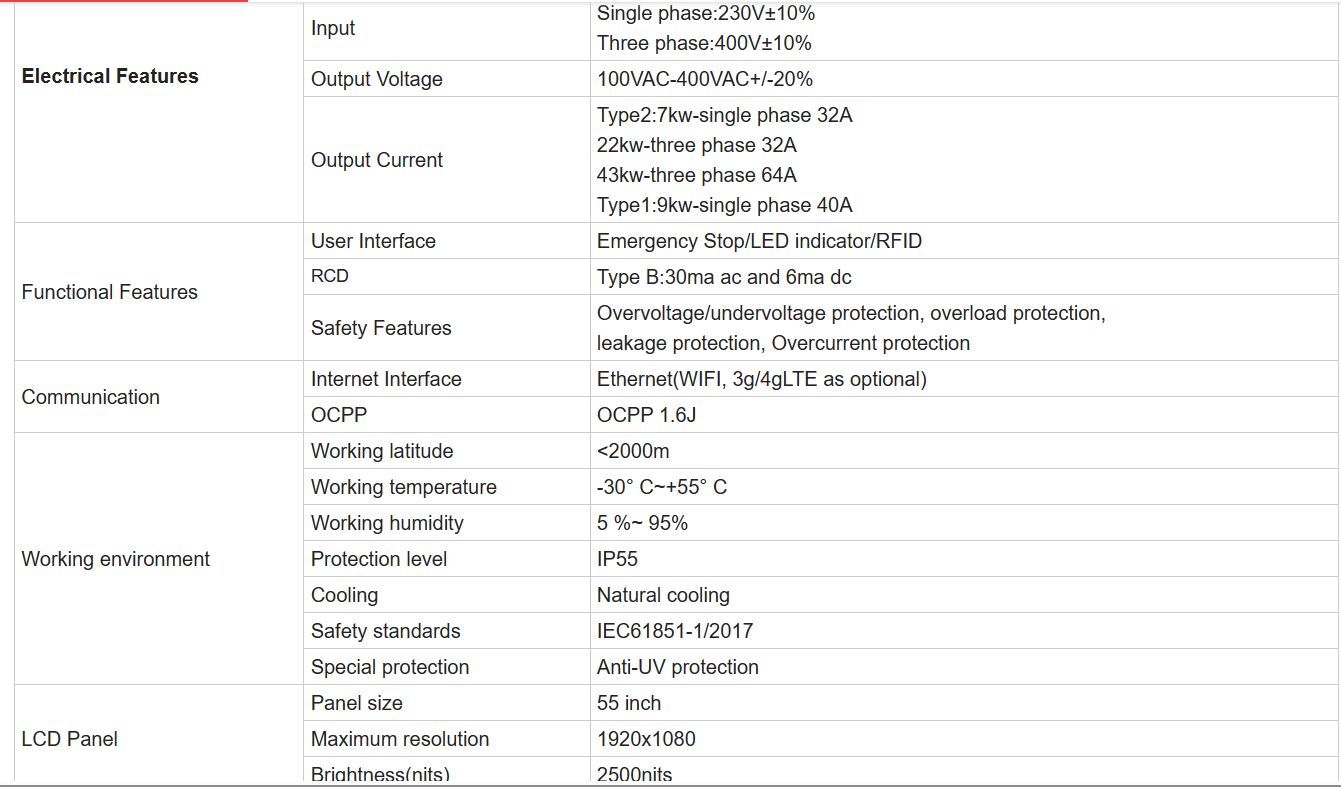Select the Safety Features label
This screenshot has height=787, width=1341.
coord(381,328)
